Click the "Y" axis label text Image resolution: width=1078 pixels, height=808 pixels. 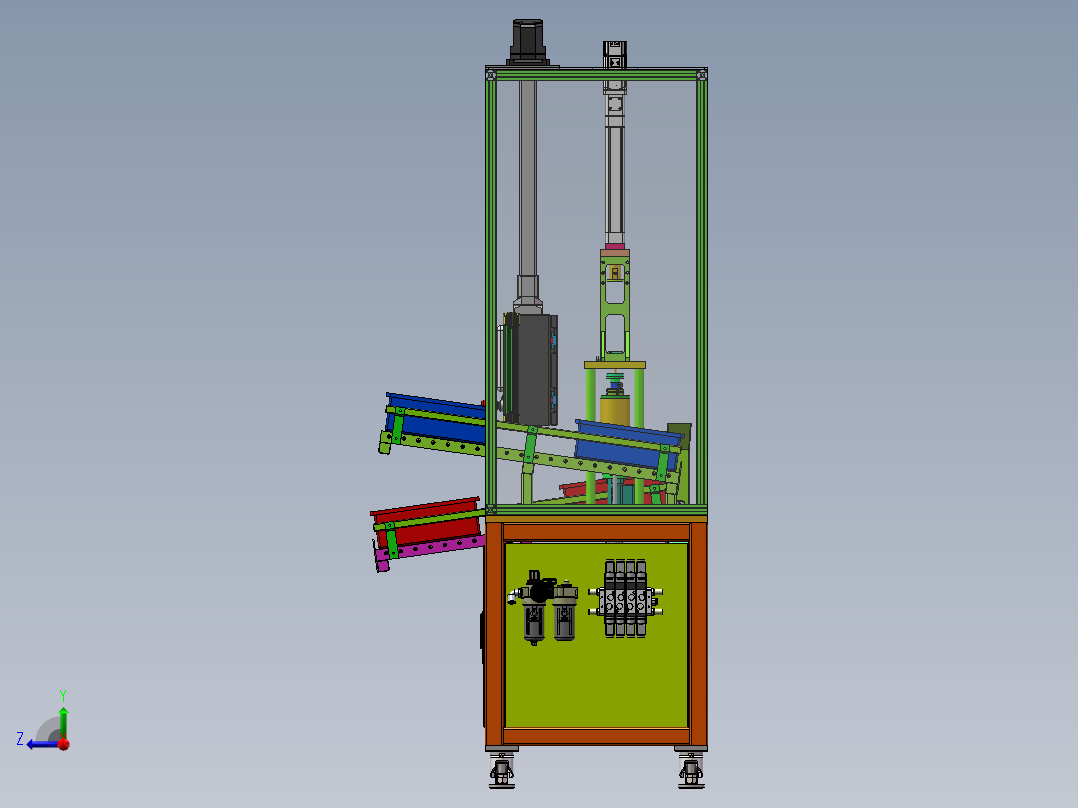tap(63, 696)
